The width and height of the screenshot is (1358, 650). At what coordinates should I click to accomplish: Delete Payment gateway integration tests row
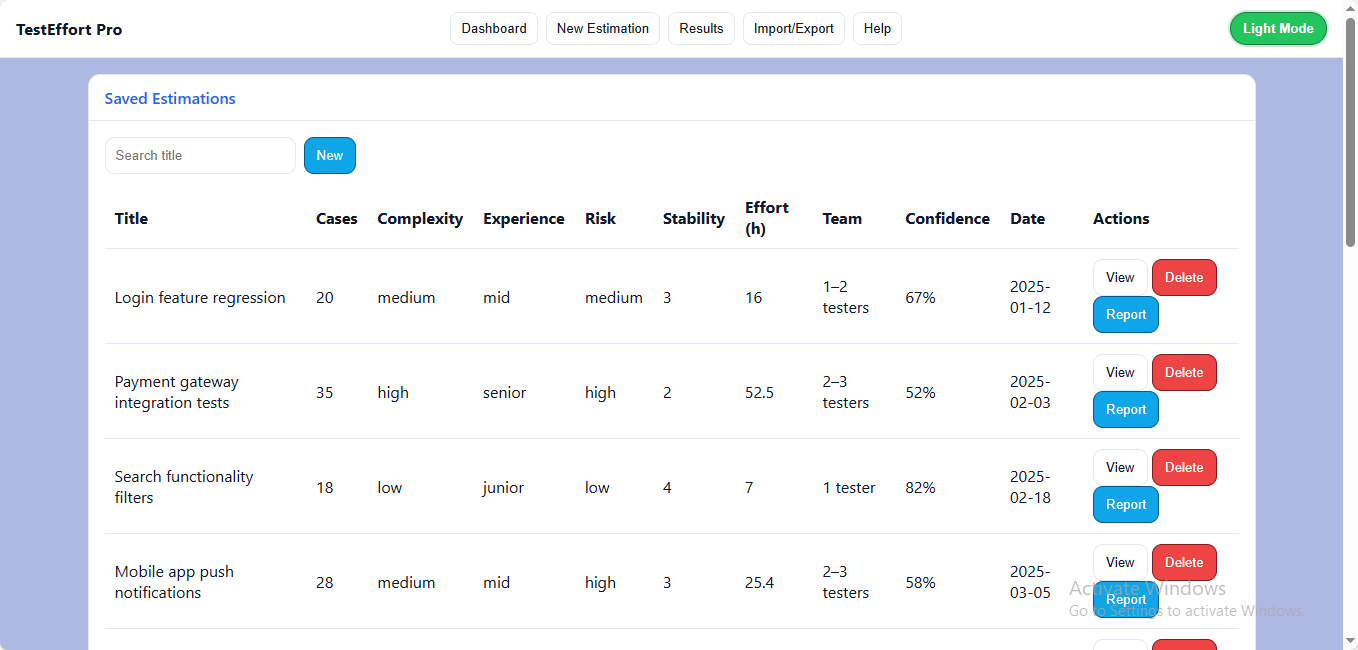(x=1184, y=373)
